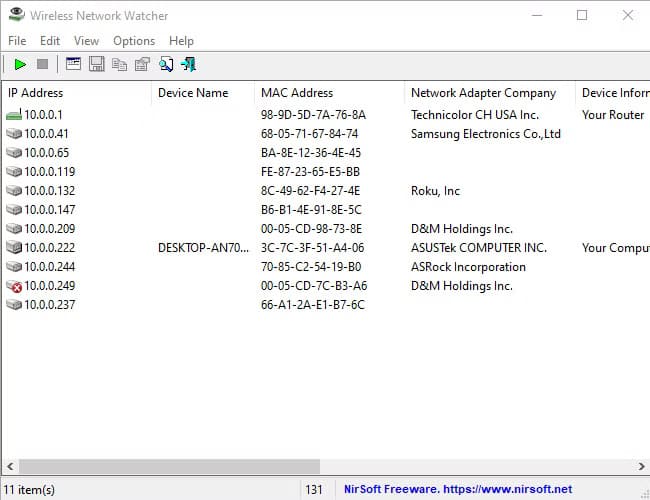This screenshot has width=650, height=500.
Task: Click the computer icon beside 10.0.0.222
Action: coord(14,248)
